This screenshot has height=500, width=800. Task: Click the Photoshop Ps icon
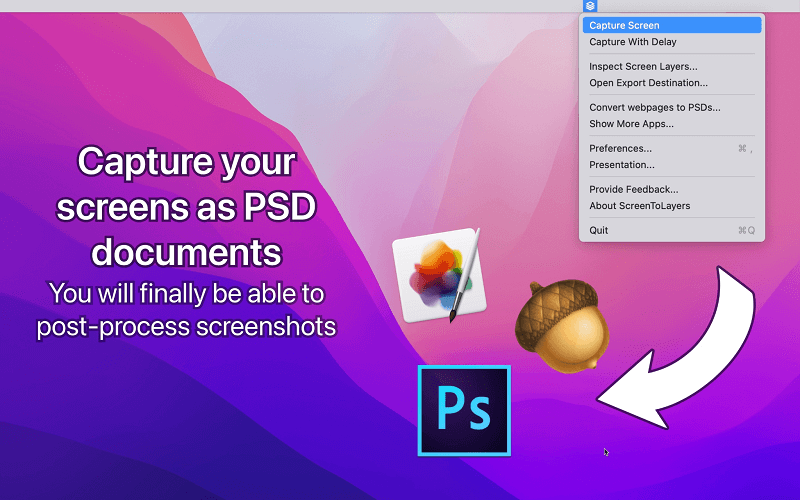[464, 410]
